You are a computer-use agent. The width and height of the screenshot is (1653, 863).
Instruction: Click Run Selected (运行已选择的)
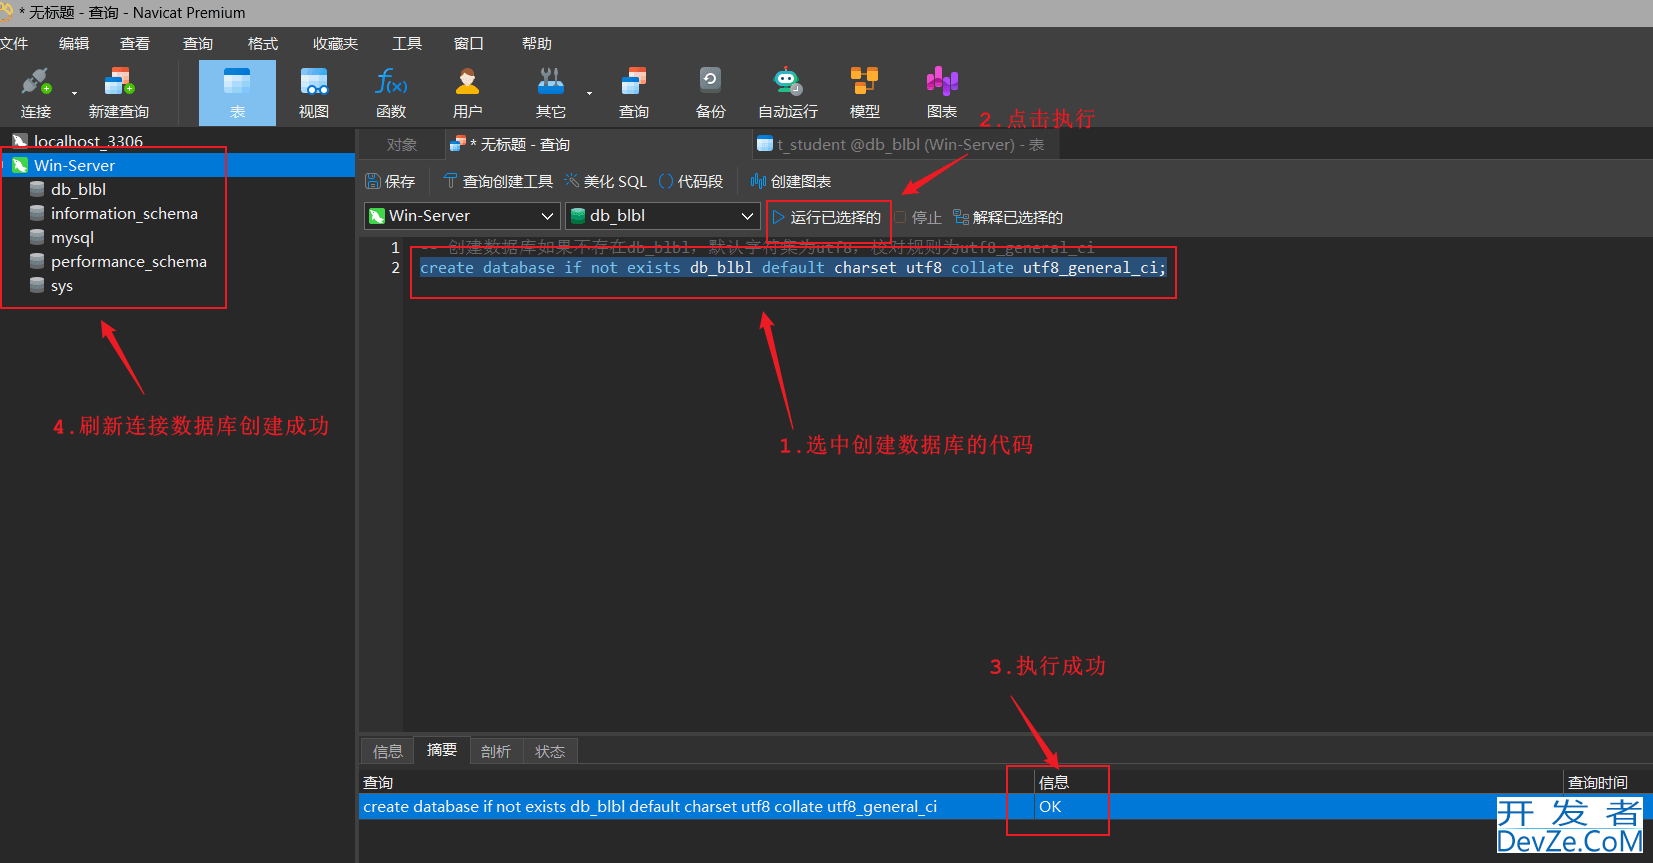(827, 217)
